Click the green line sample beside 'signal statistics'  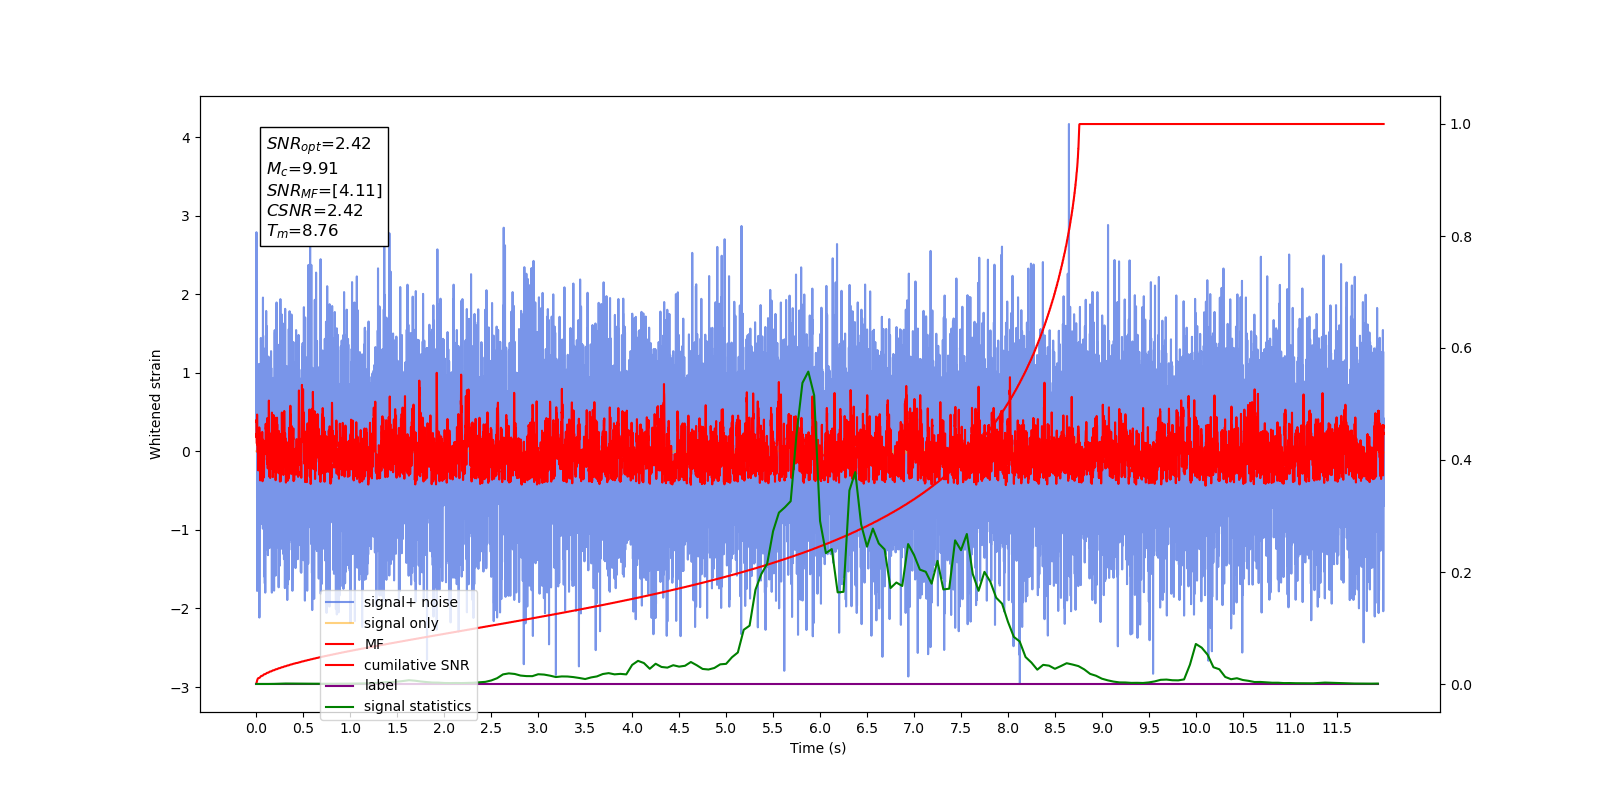pyautogui.click(x=340, y=707)
